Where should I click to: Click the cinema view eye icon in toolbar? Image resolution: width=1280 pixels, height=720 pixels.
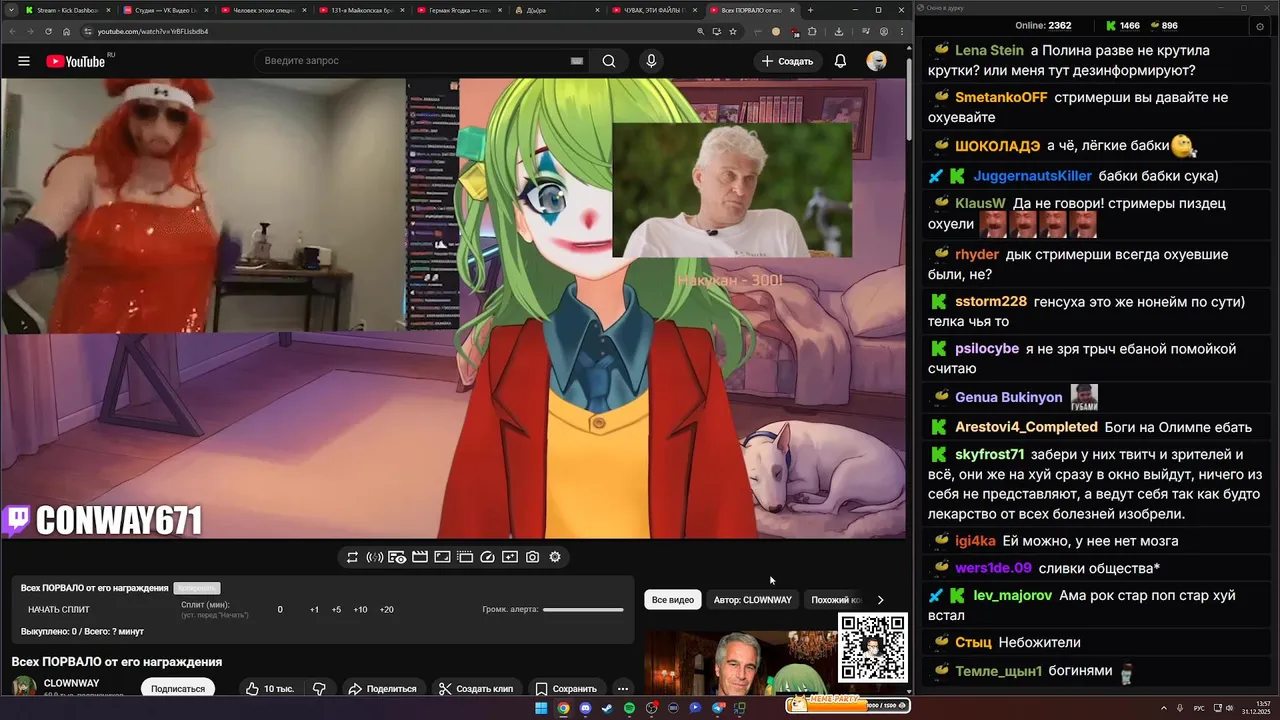397,557
